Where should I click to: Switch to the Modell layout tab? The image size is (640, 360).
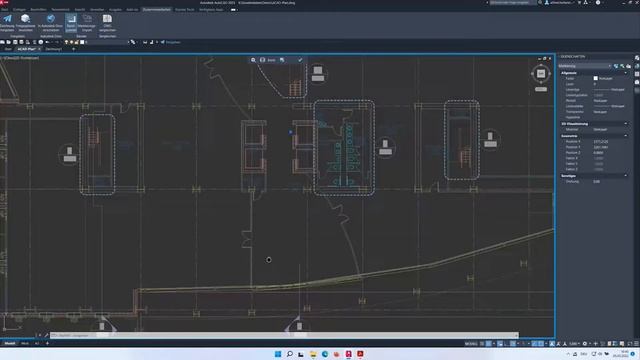click(9, 344)
